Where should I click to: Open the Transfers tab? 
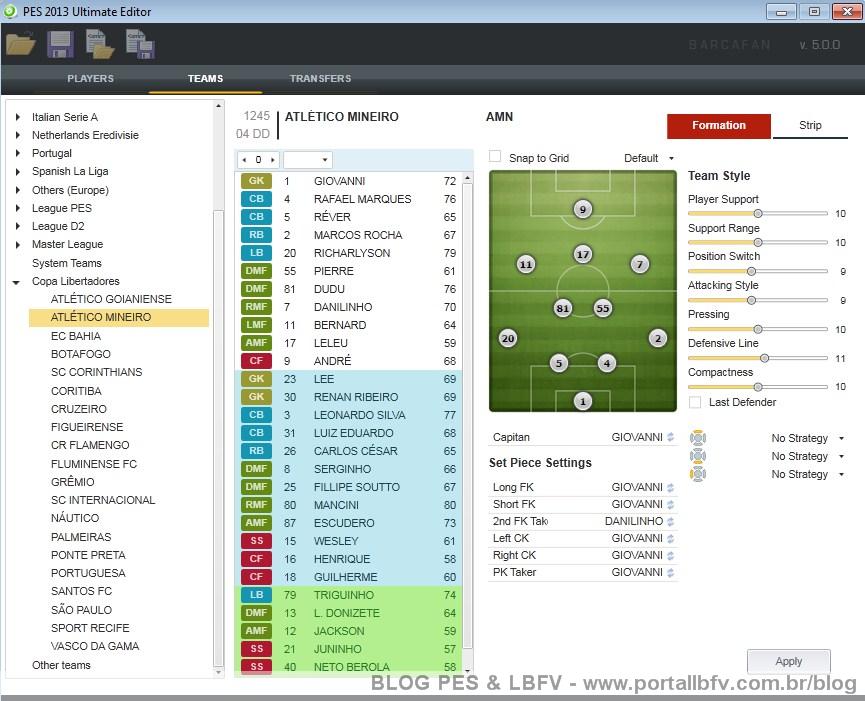(x=320, y=79)
